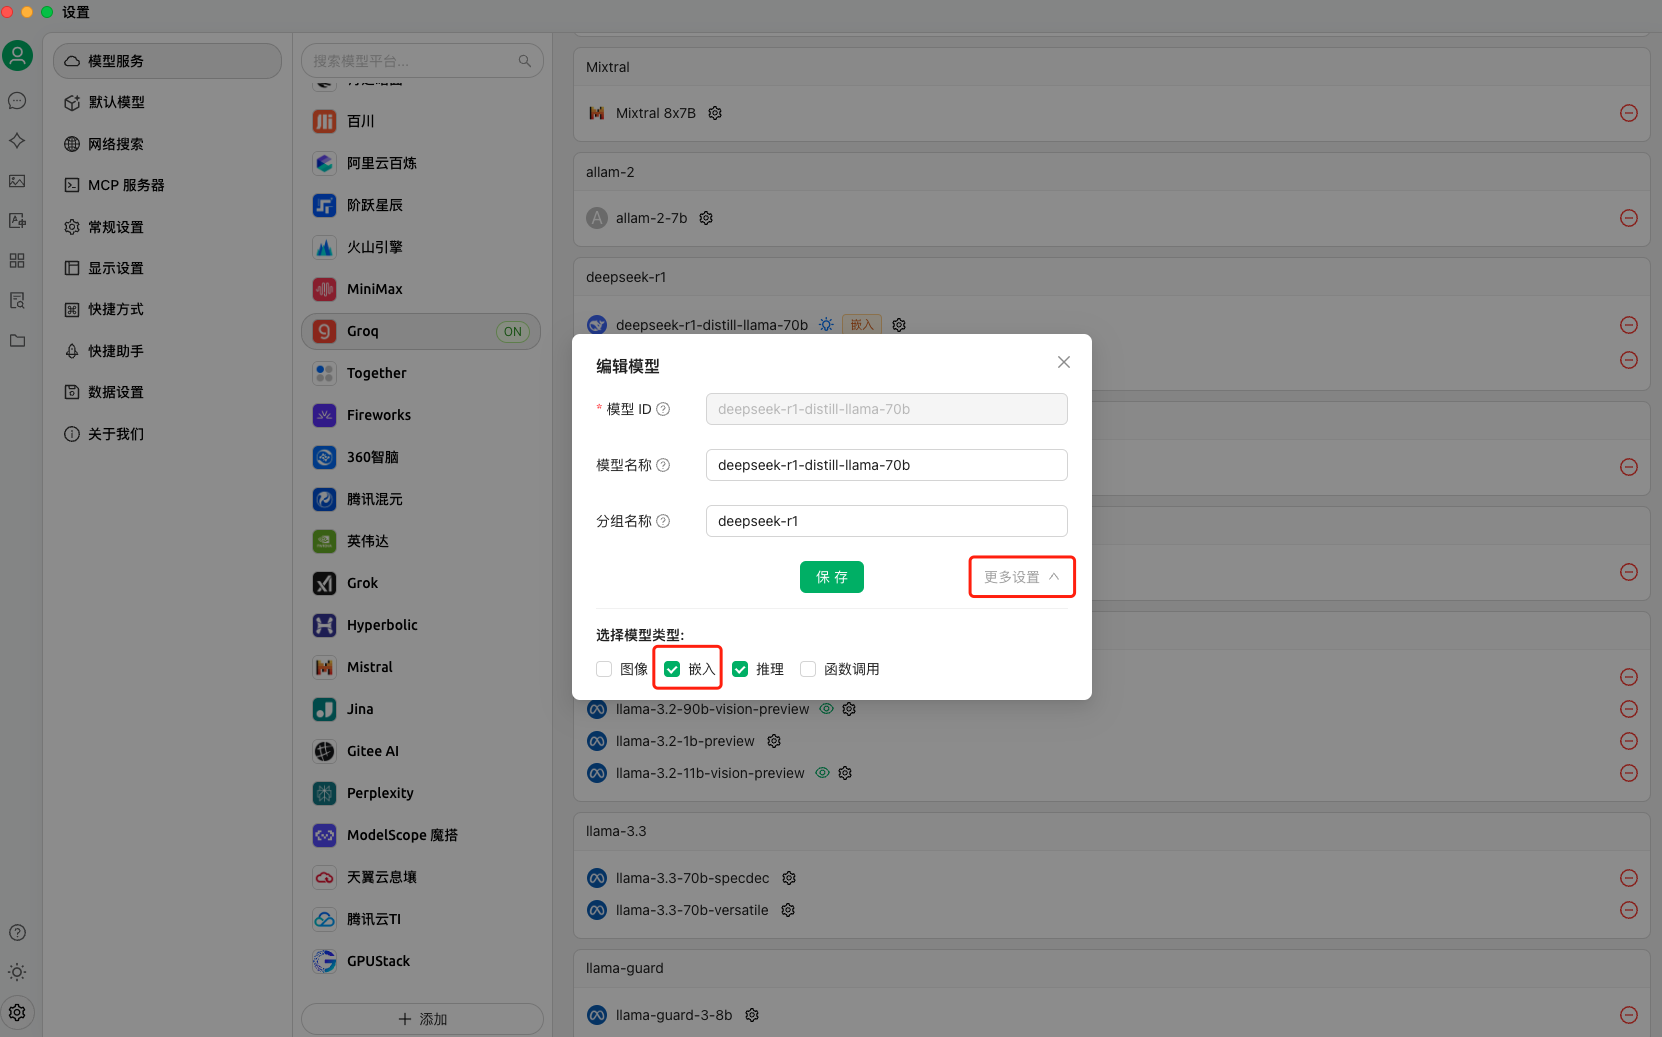1662x1037 pixels.
Task: Open the 默认模型 settings section
Action: (115, 102)
